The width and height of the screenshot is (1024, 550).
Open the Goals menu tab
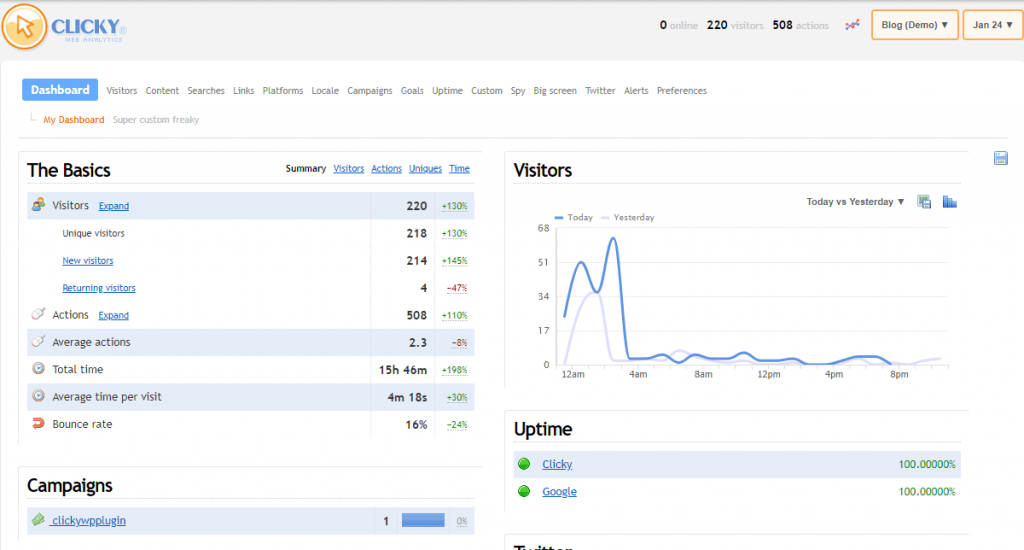412,91
